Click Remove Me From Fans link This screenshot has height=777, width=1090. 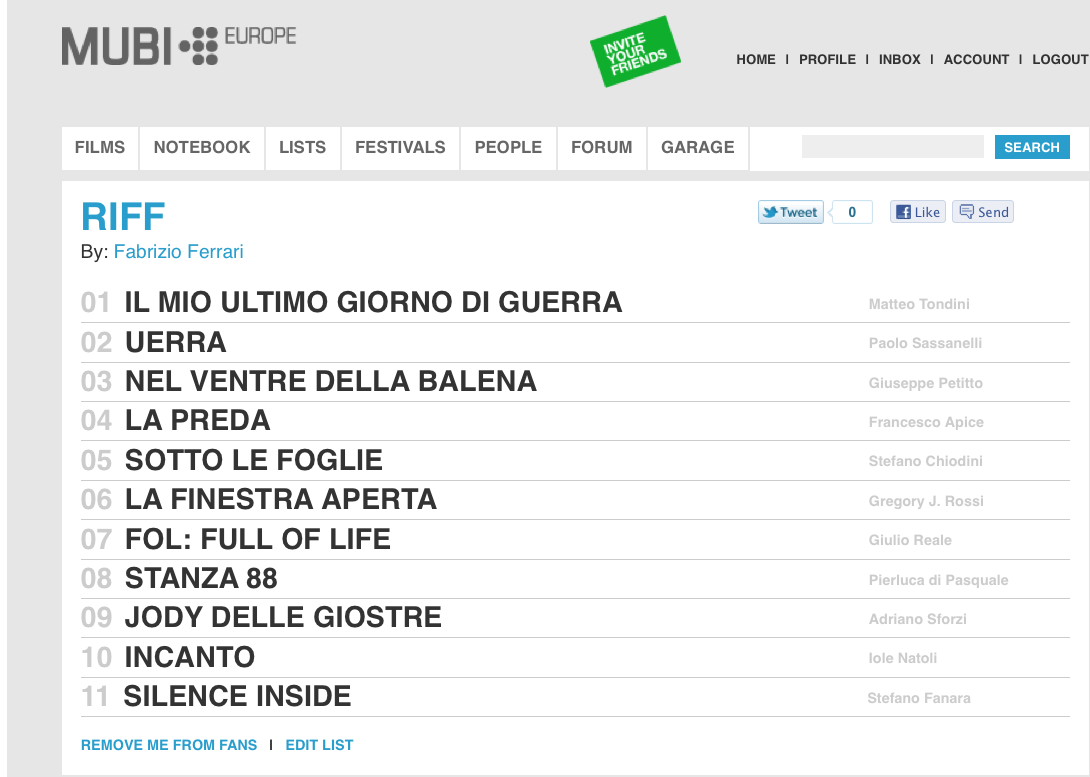169,745
